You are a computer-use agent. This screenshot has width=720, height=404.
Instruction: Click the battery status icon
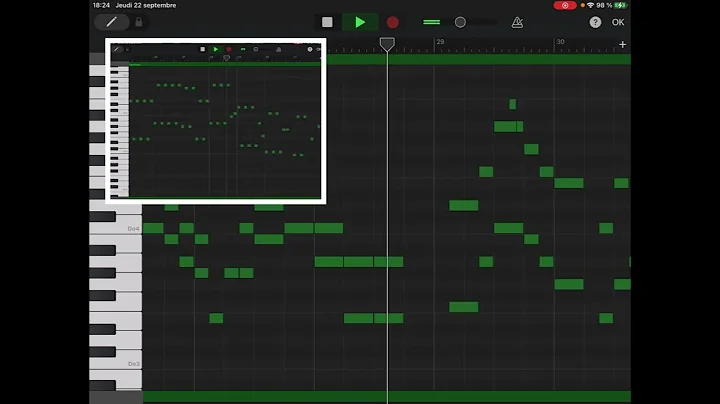tap(620, 5)
